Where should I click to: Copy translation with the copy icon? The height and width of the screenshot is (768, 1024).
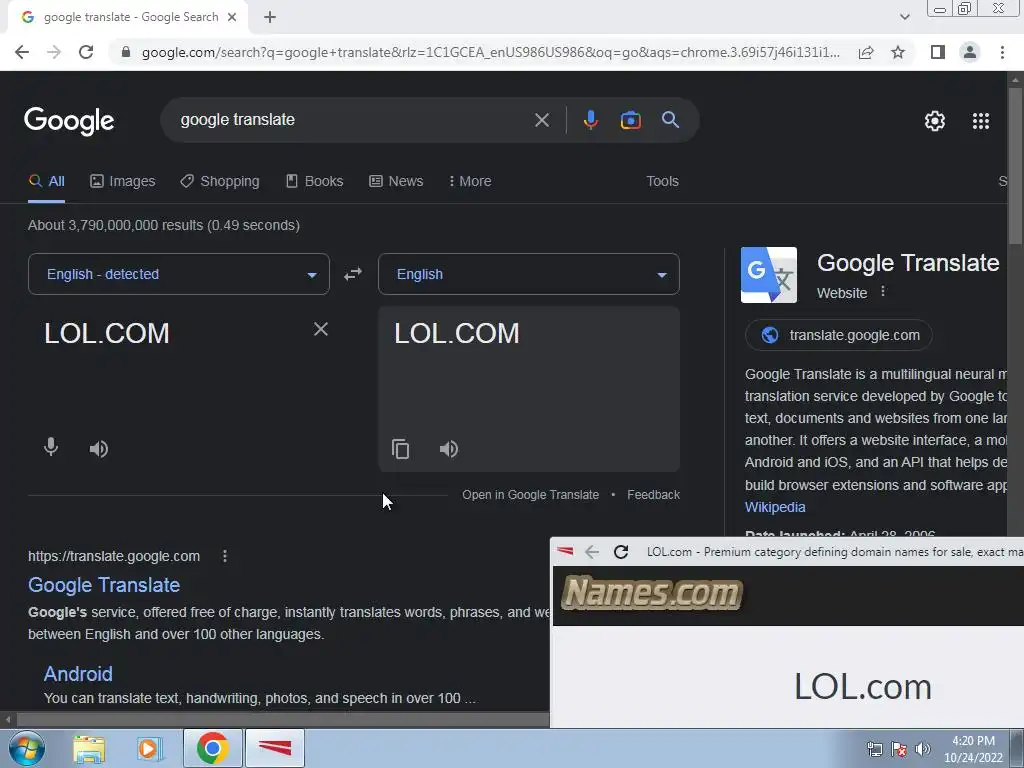tap(400, 449)
